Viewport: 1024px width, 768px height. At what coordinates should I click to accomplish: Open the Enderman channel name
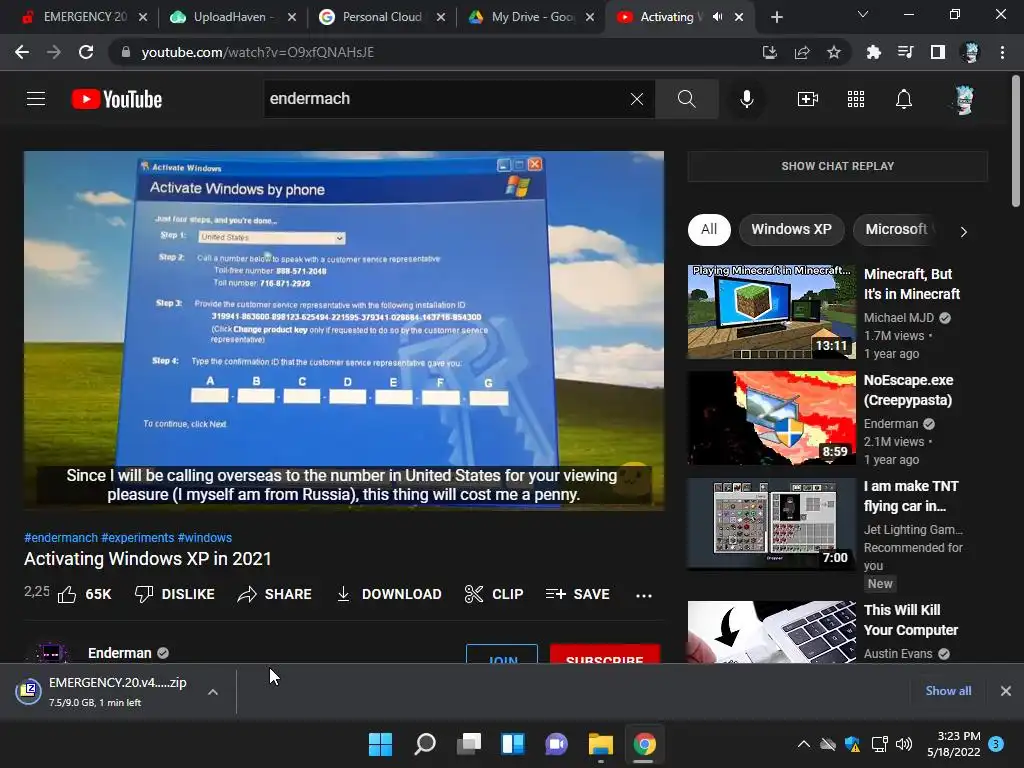[120, 653]
